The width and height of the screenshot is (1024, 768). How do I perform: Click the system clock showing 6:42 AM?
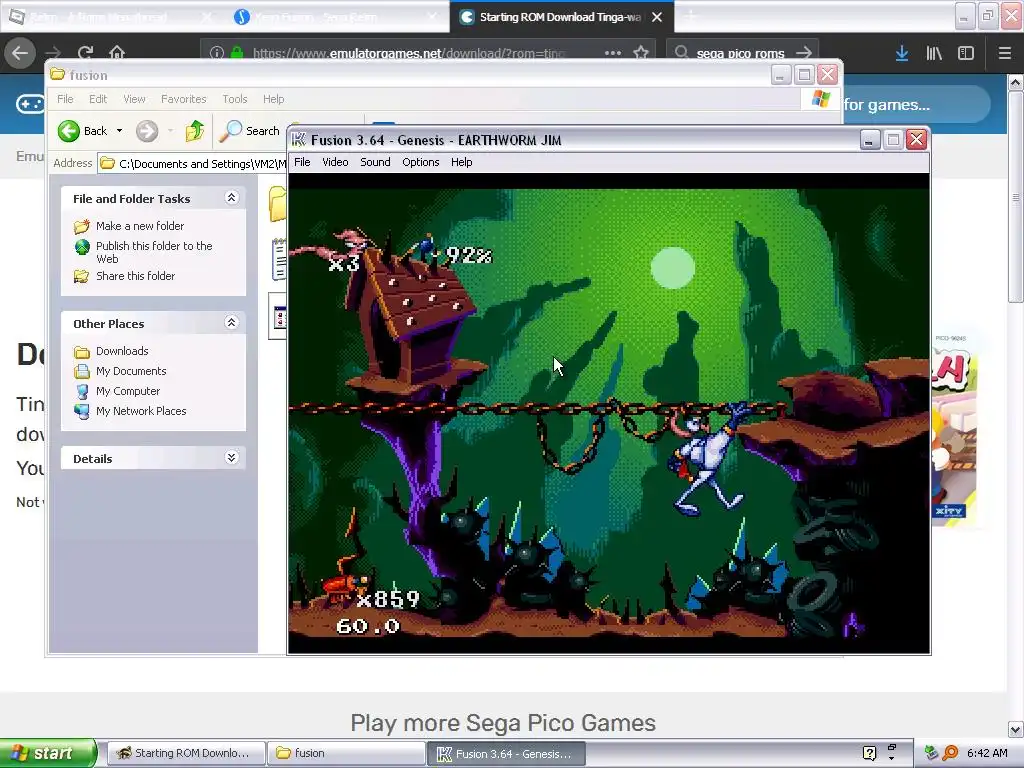coord(987,753)
